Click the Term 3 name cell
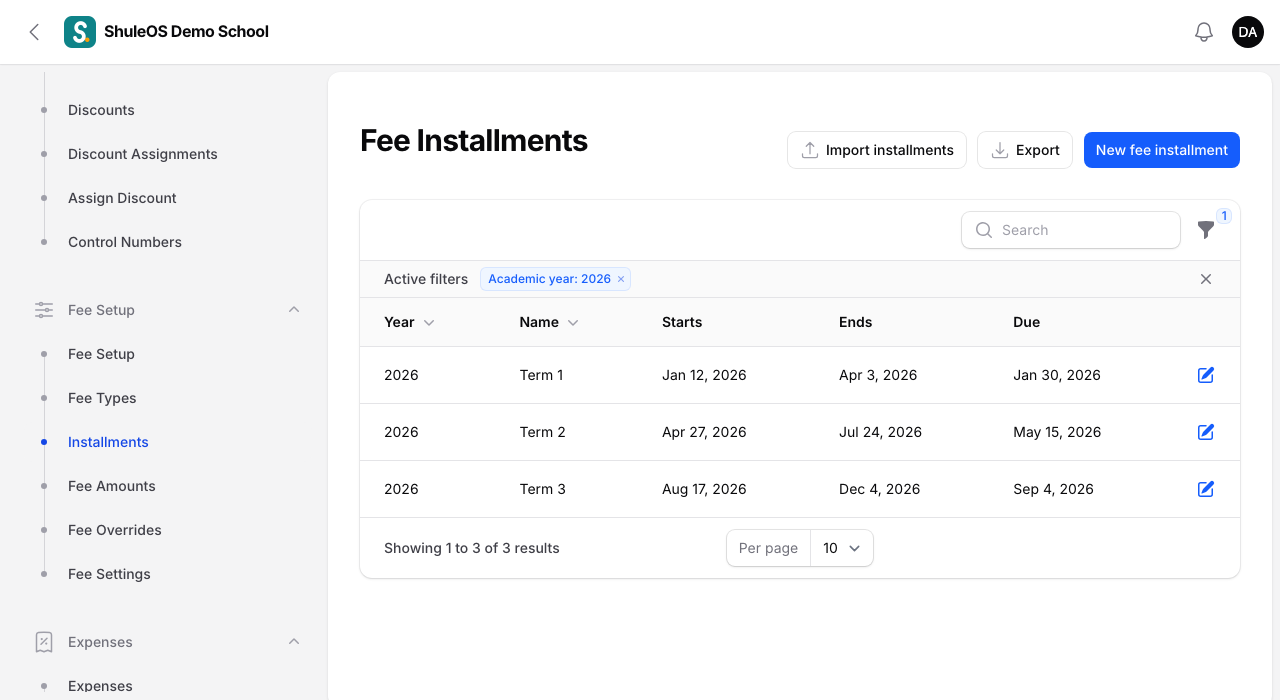The width and height of the screenshot is (1280, 700). 543,489
